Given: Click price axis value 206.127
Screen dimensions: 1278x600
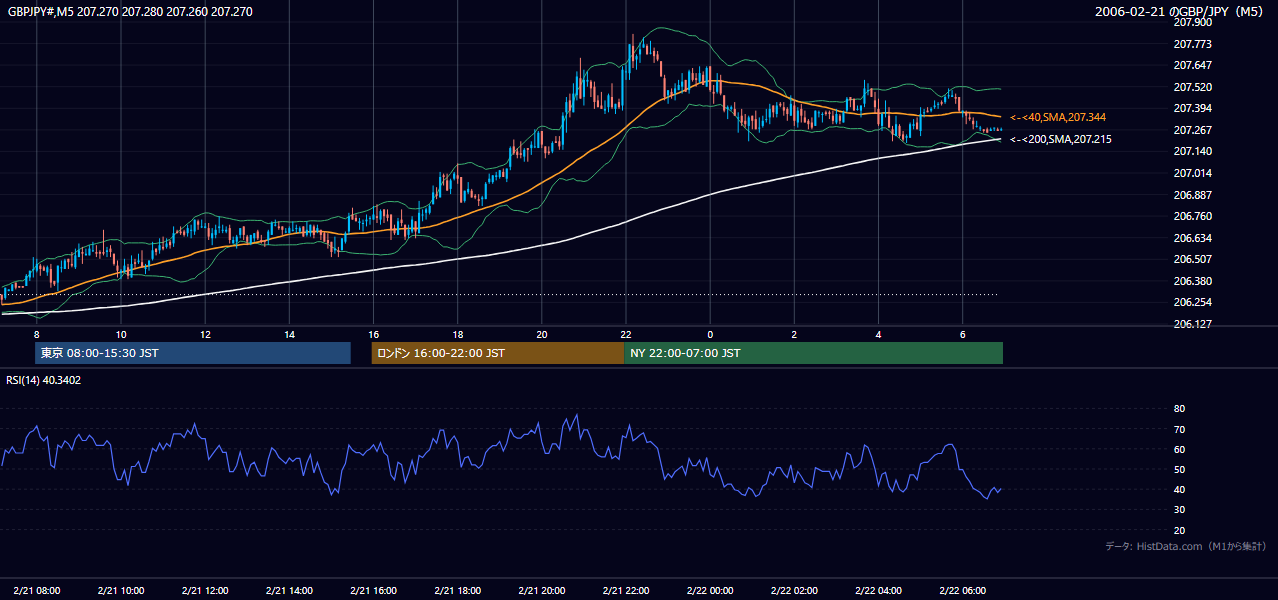Looking at the screenshot, I should click(x=1192, y=324).
